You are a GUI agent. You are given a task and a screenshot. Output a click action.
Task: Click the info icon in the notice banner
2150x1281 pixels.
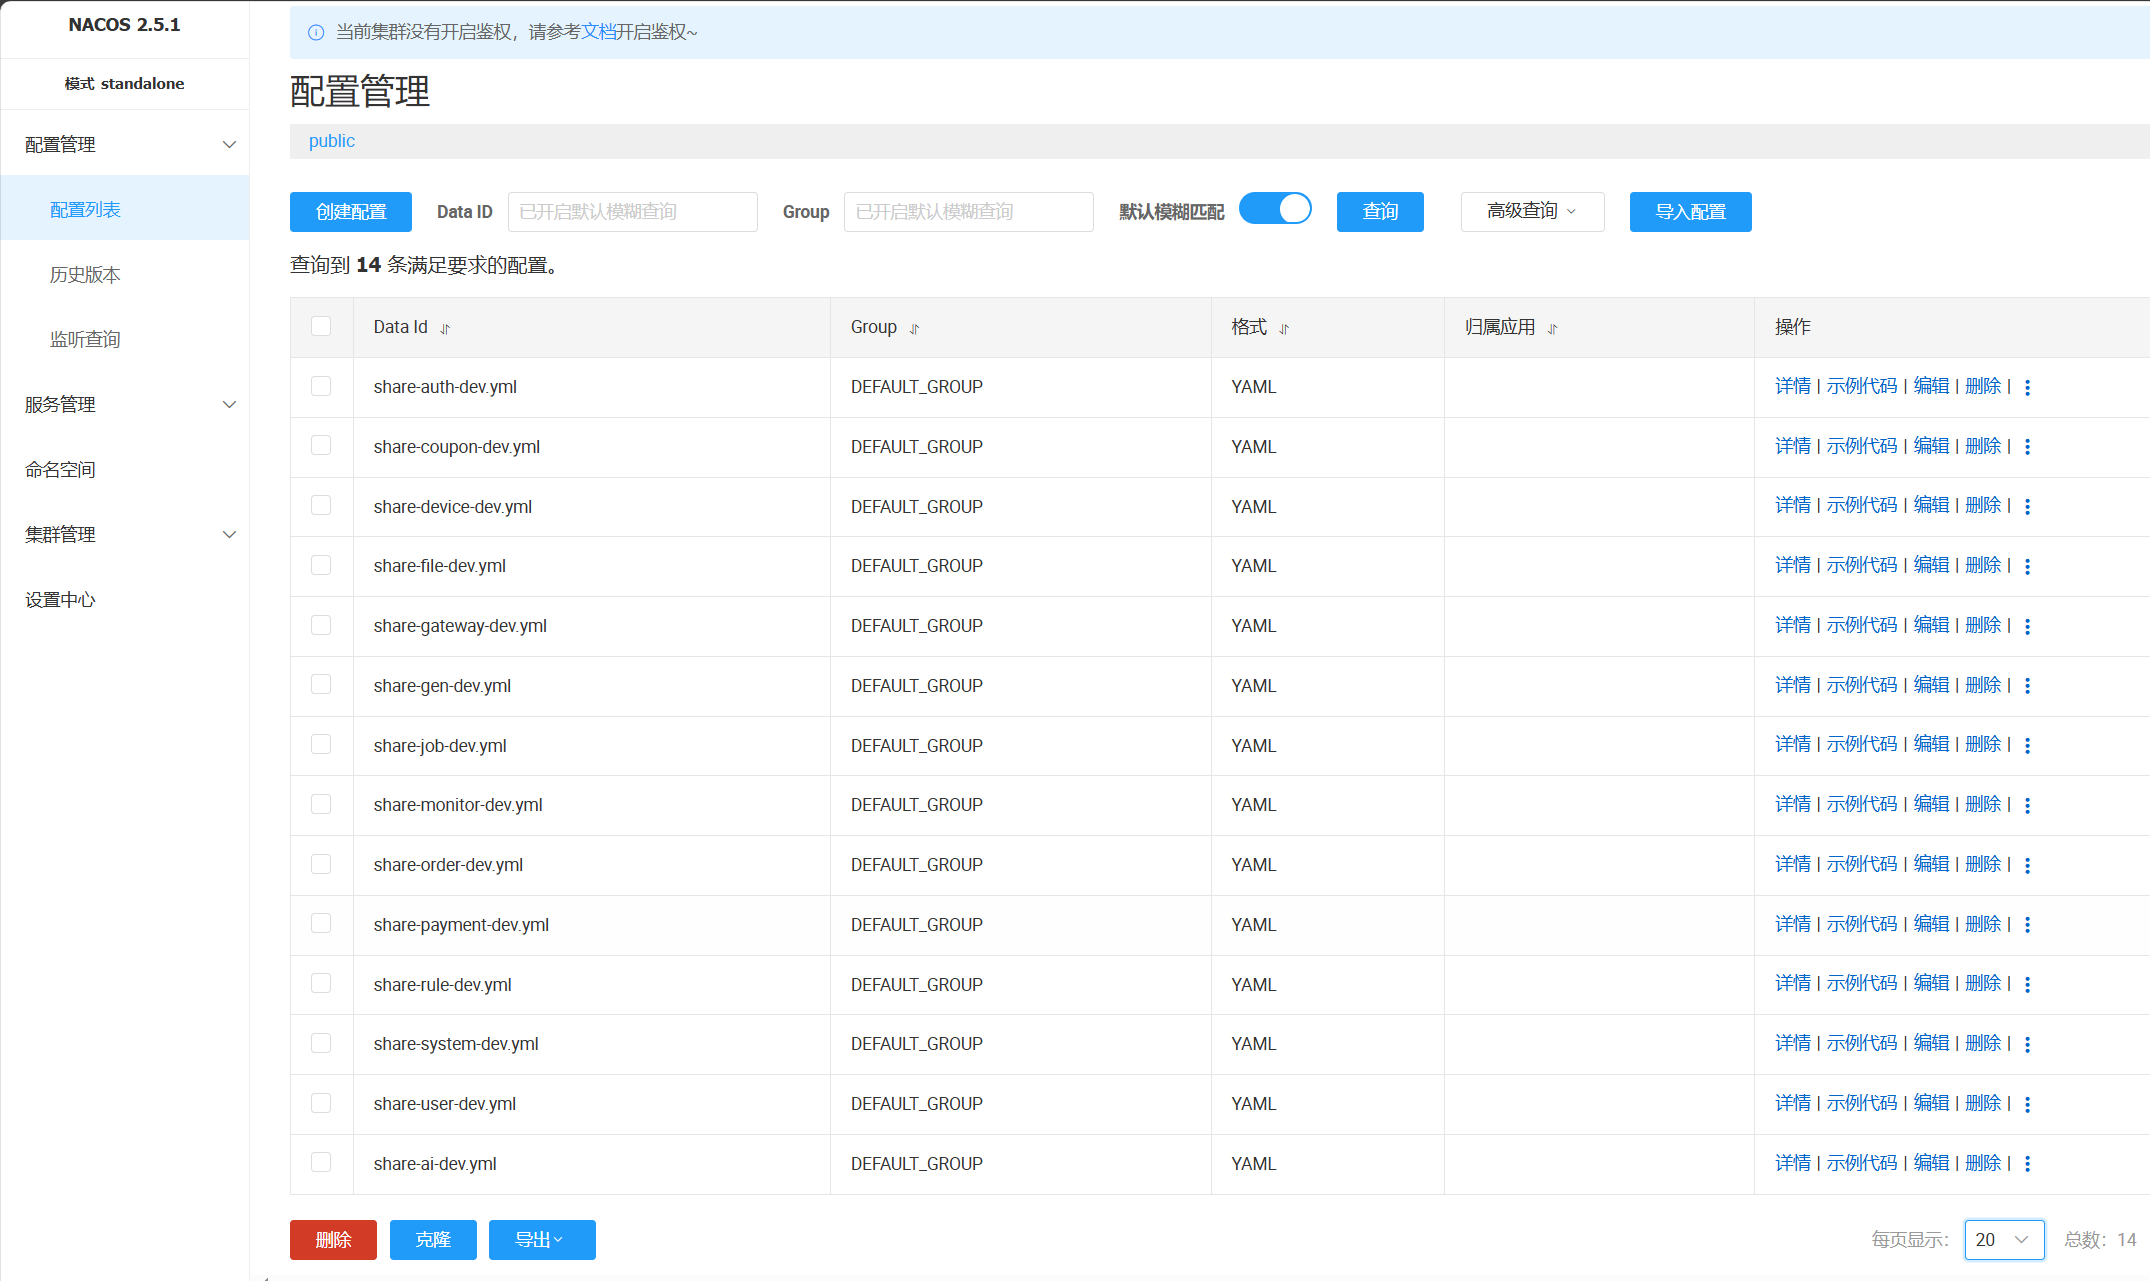(316, 33)
